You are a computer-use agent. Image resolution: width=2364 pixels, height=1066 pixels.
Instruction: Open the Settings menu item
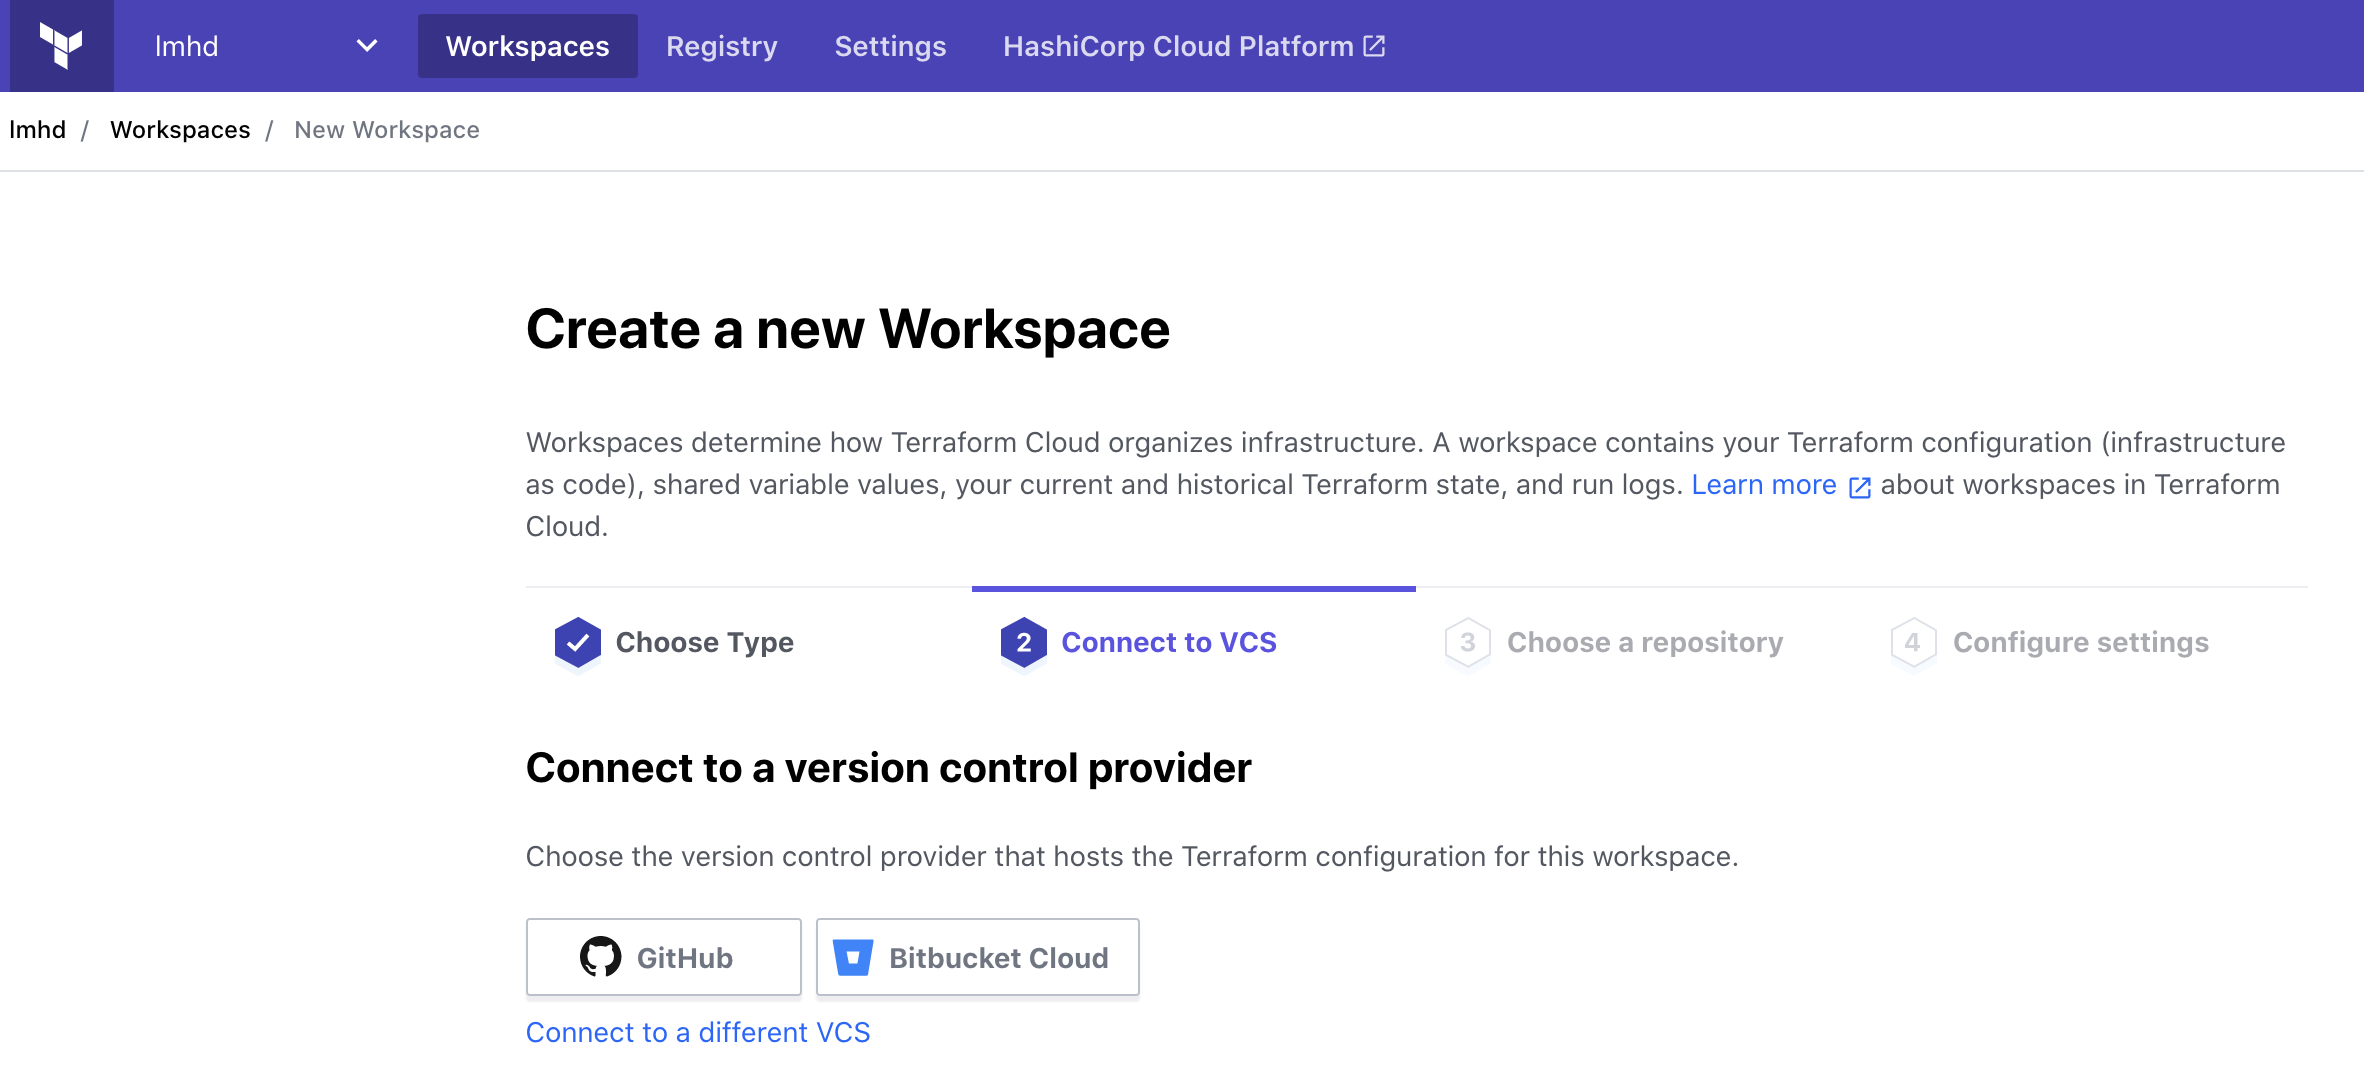pyautogui.click(x=889, y=45)
